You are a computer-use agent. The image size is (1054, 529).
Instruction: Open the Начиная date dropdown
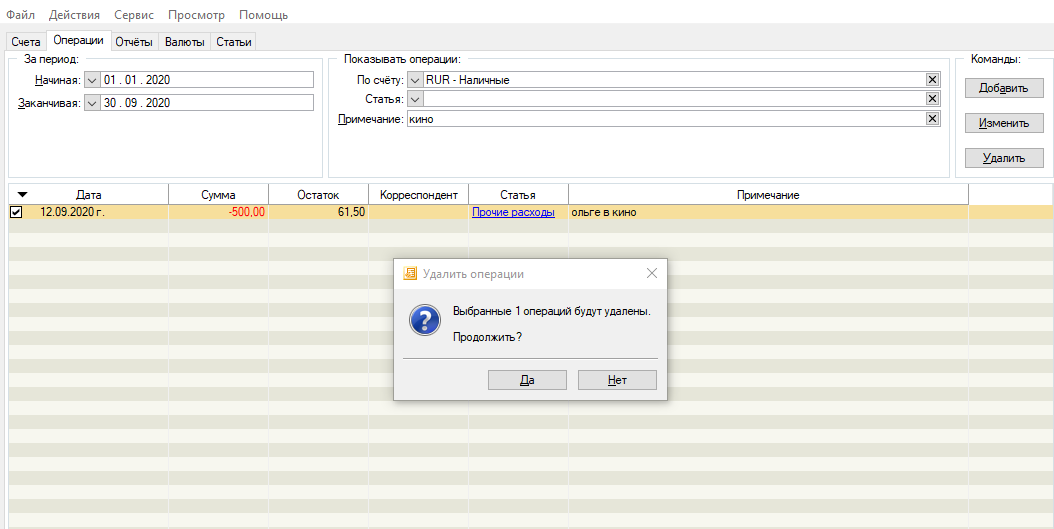click(x=92, y=80)
